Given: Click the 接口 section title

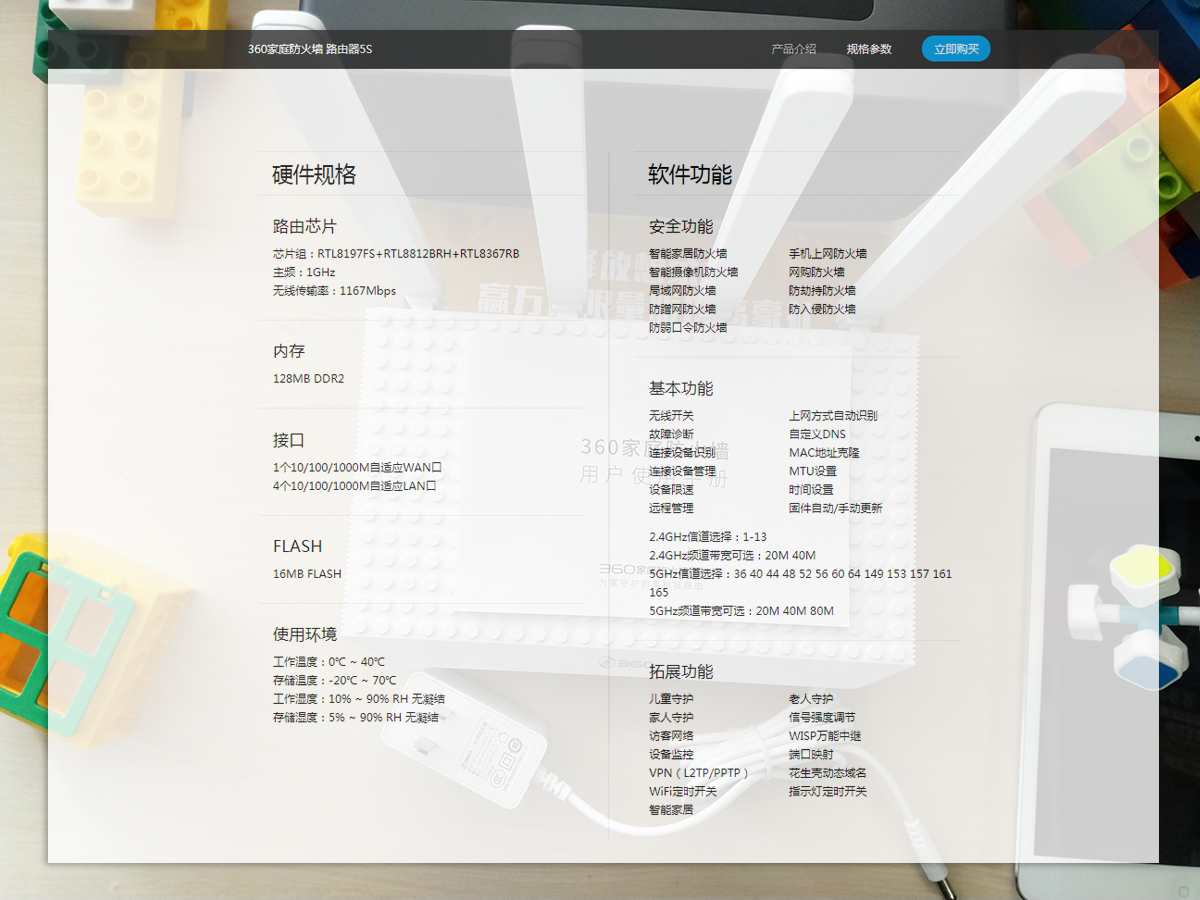Looking at the screenshot, I should tap(289, 440).
